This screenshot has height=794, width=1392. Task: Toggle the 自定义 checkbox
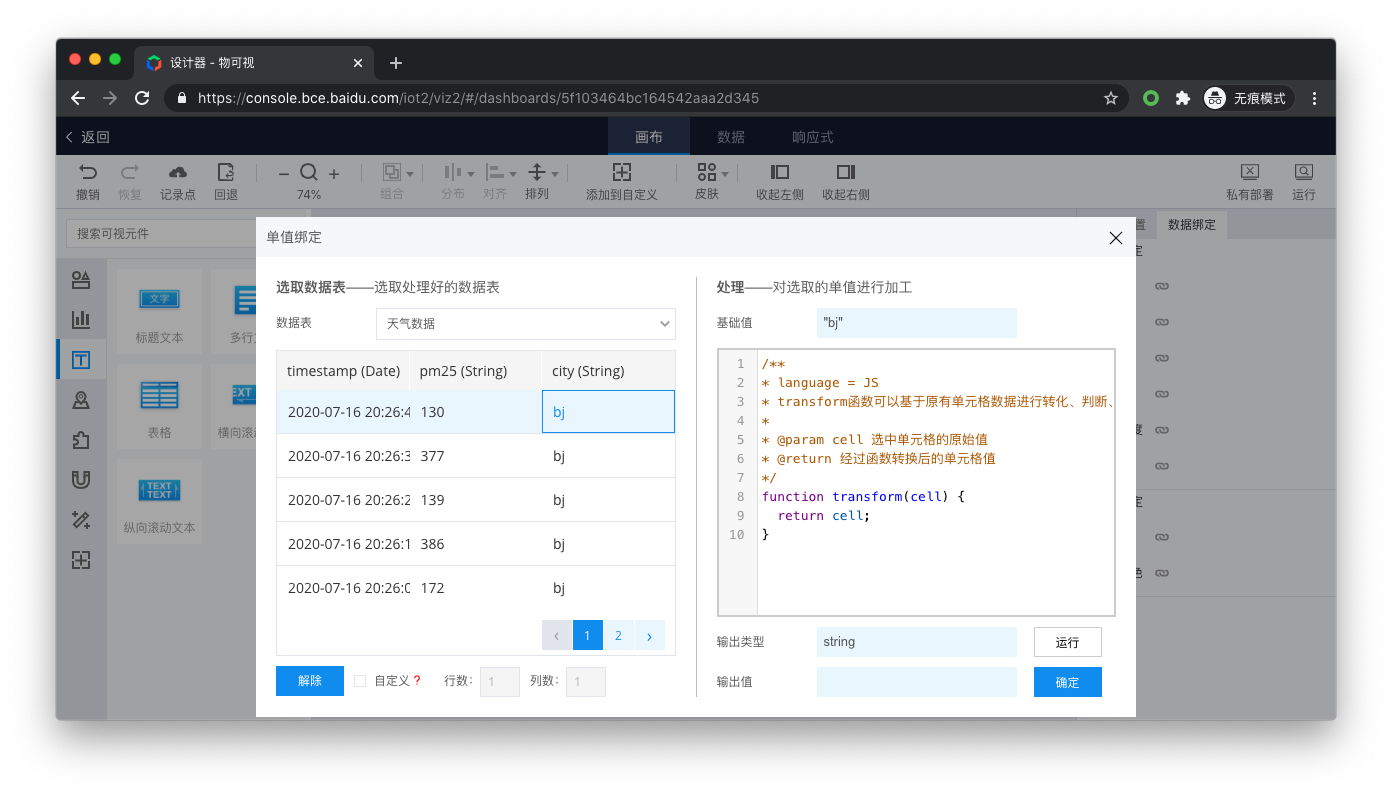coord(360,681)
